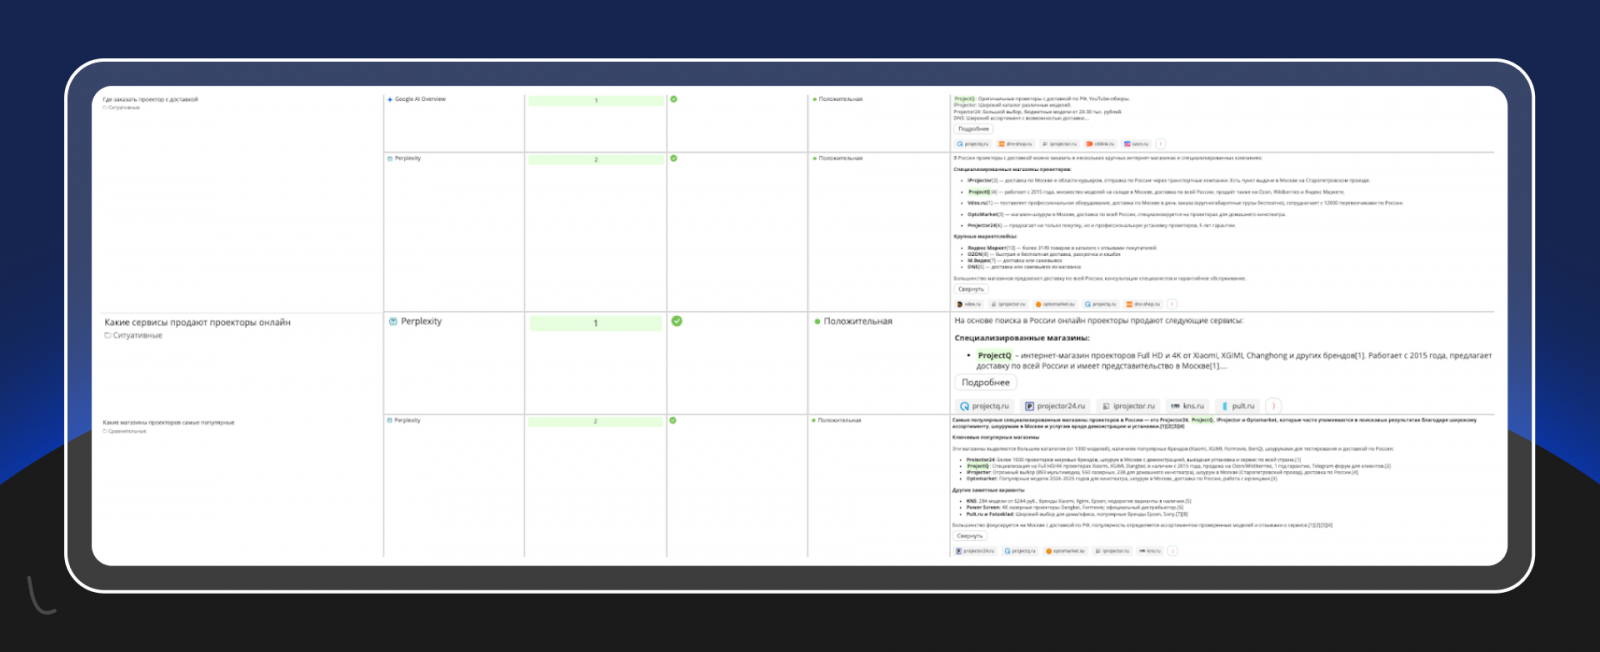Click green check icon in 'Какие сервисы' row
This screenshot has height=652, width=1600.
point(677,321)
